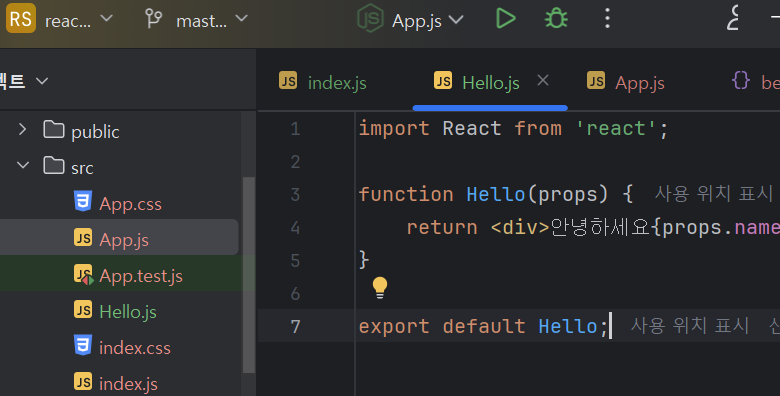780x396 pixels.
Task: Open the App.js run configuration dropdown
Action: pos(428,20)
